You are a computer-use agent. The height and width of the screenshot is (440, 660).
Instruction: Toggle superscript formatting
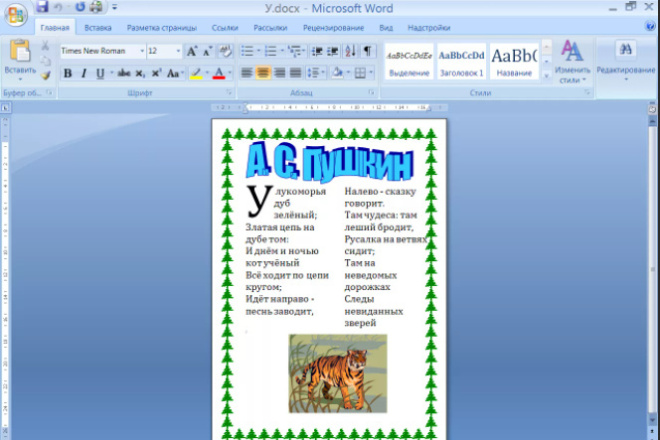[x=156, y=73]
